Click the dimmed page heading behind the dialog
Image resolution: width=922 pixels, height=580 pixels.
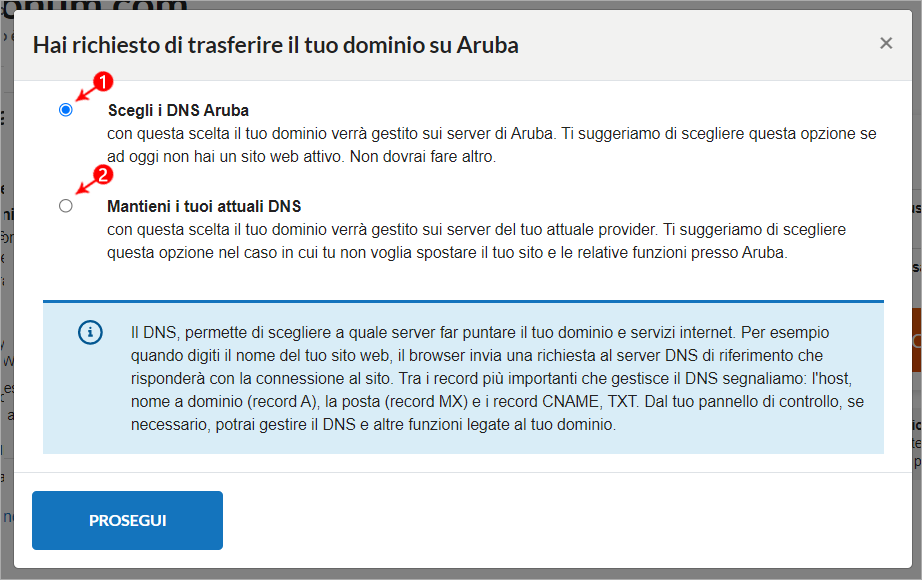[94, 6]
